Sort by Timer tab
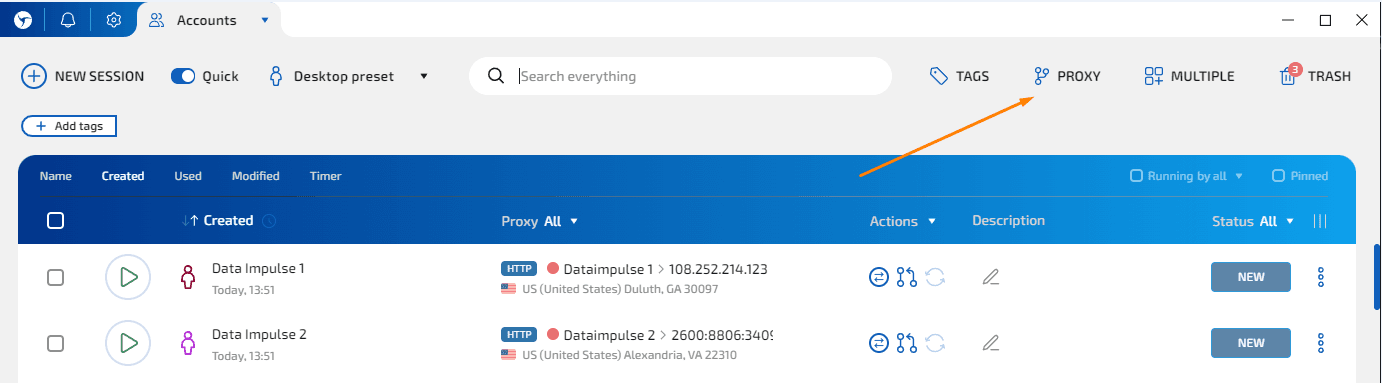The height and width of the screenshot is (383, 1382). pos(326,176)
